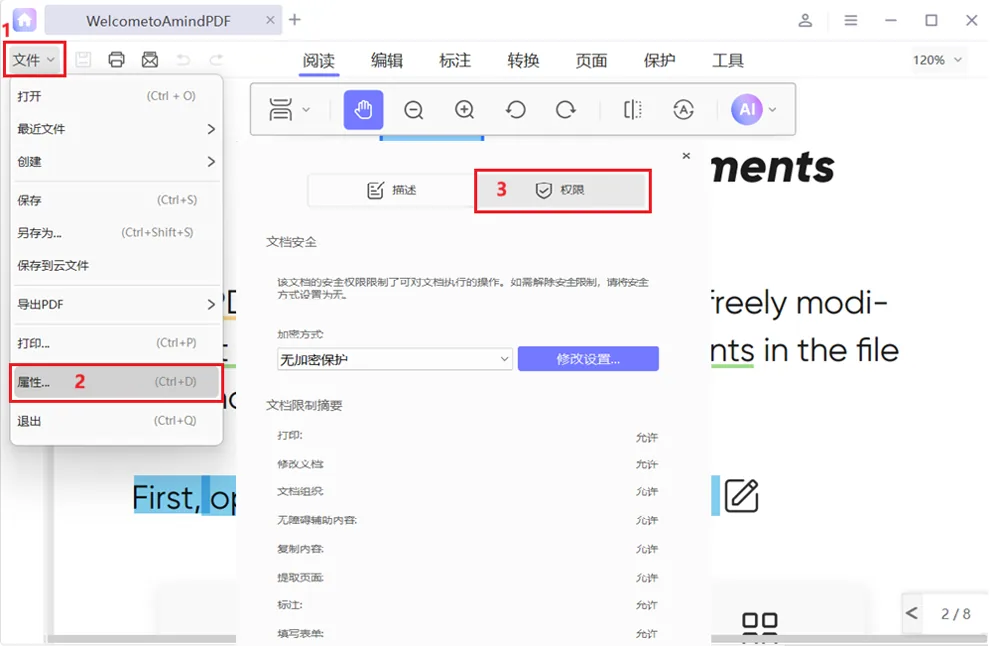Select 另存为... from the file menu

coord(116,233)
